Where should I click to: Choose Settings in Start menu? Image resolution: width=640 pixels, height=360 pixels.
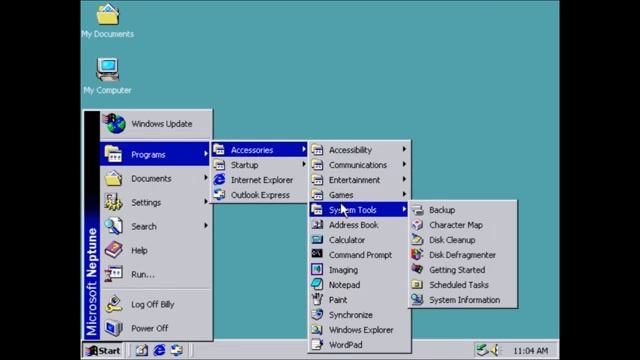[x=155, y=202]
